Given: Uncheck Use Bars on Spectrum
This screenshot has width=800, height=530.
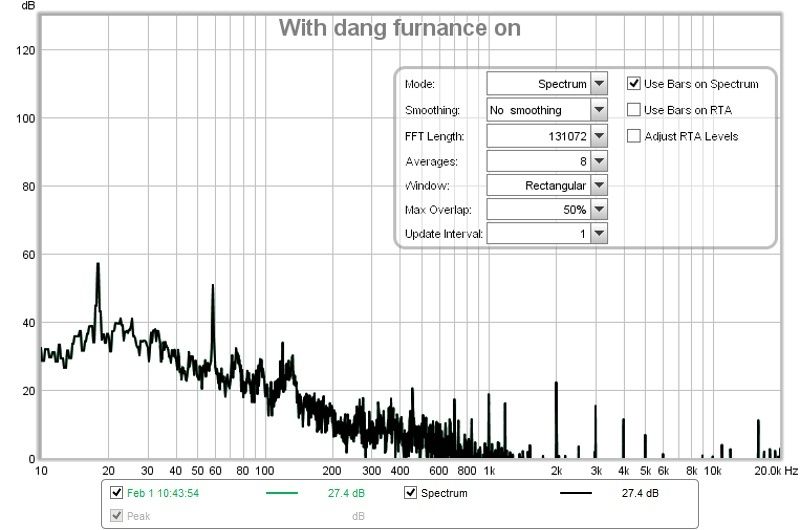Looking at the screenshot, I should click(634, 84).
